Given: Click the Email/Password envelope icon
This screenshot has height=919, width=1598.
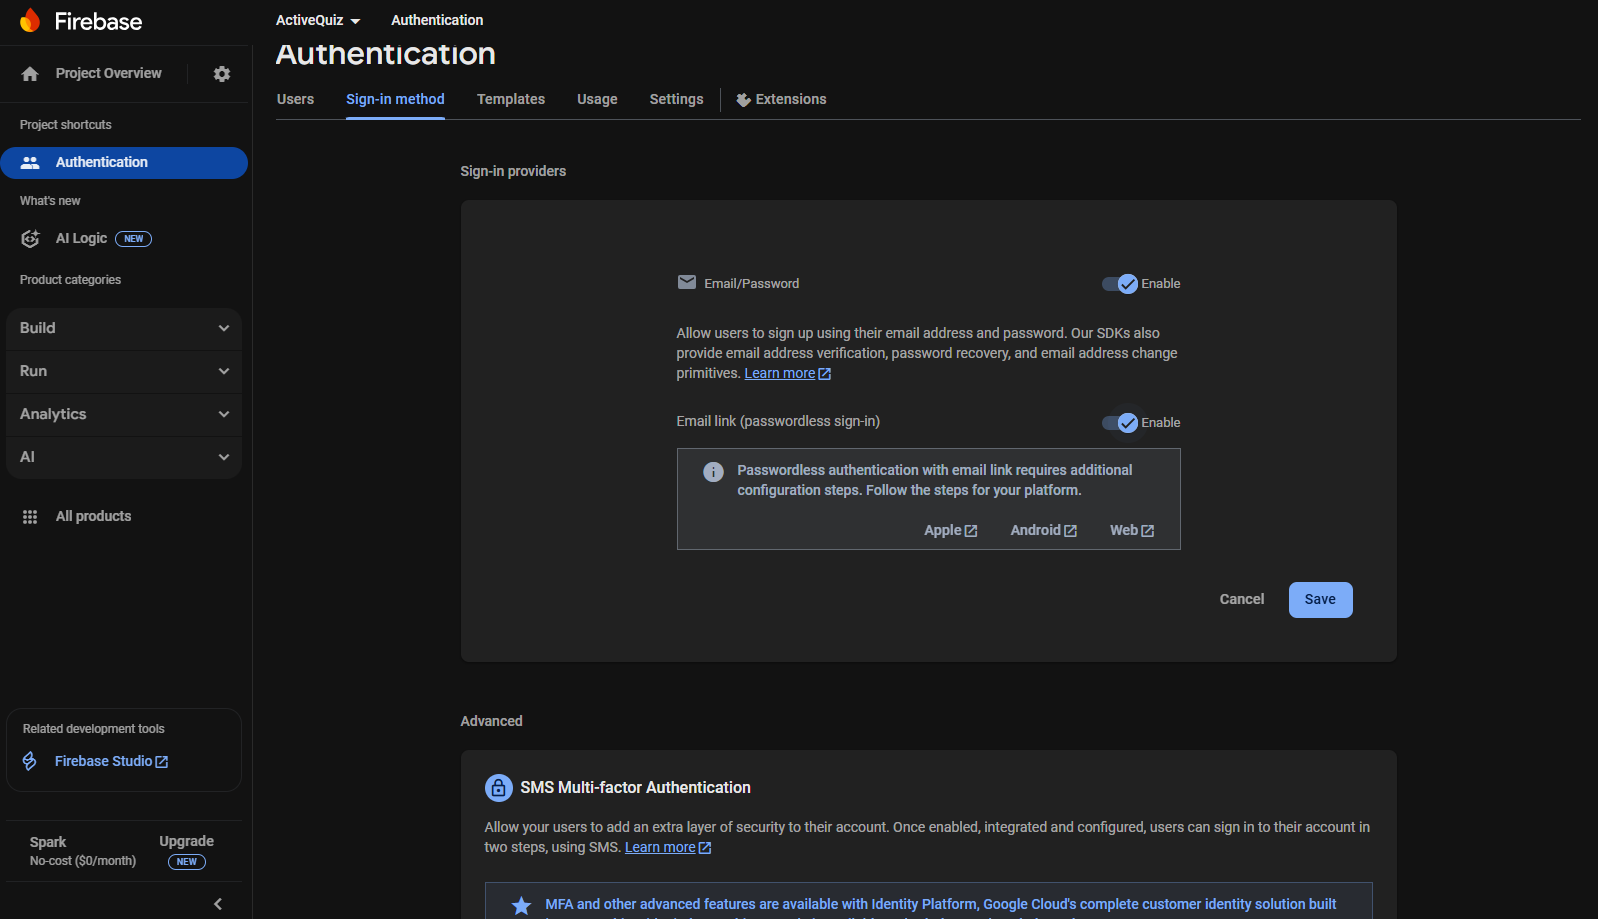Looking at the screenshot, I should click(687, 282).
